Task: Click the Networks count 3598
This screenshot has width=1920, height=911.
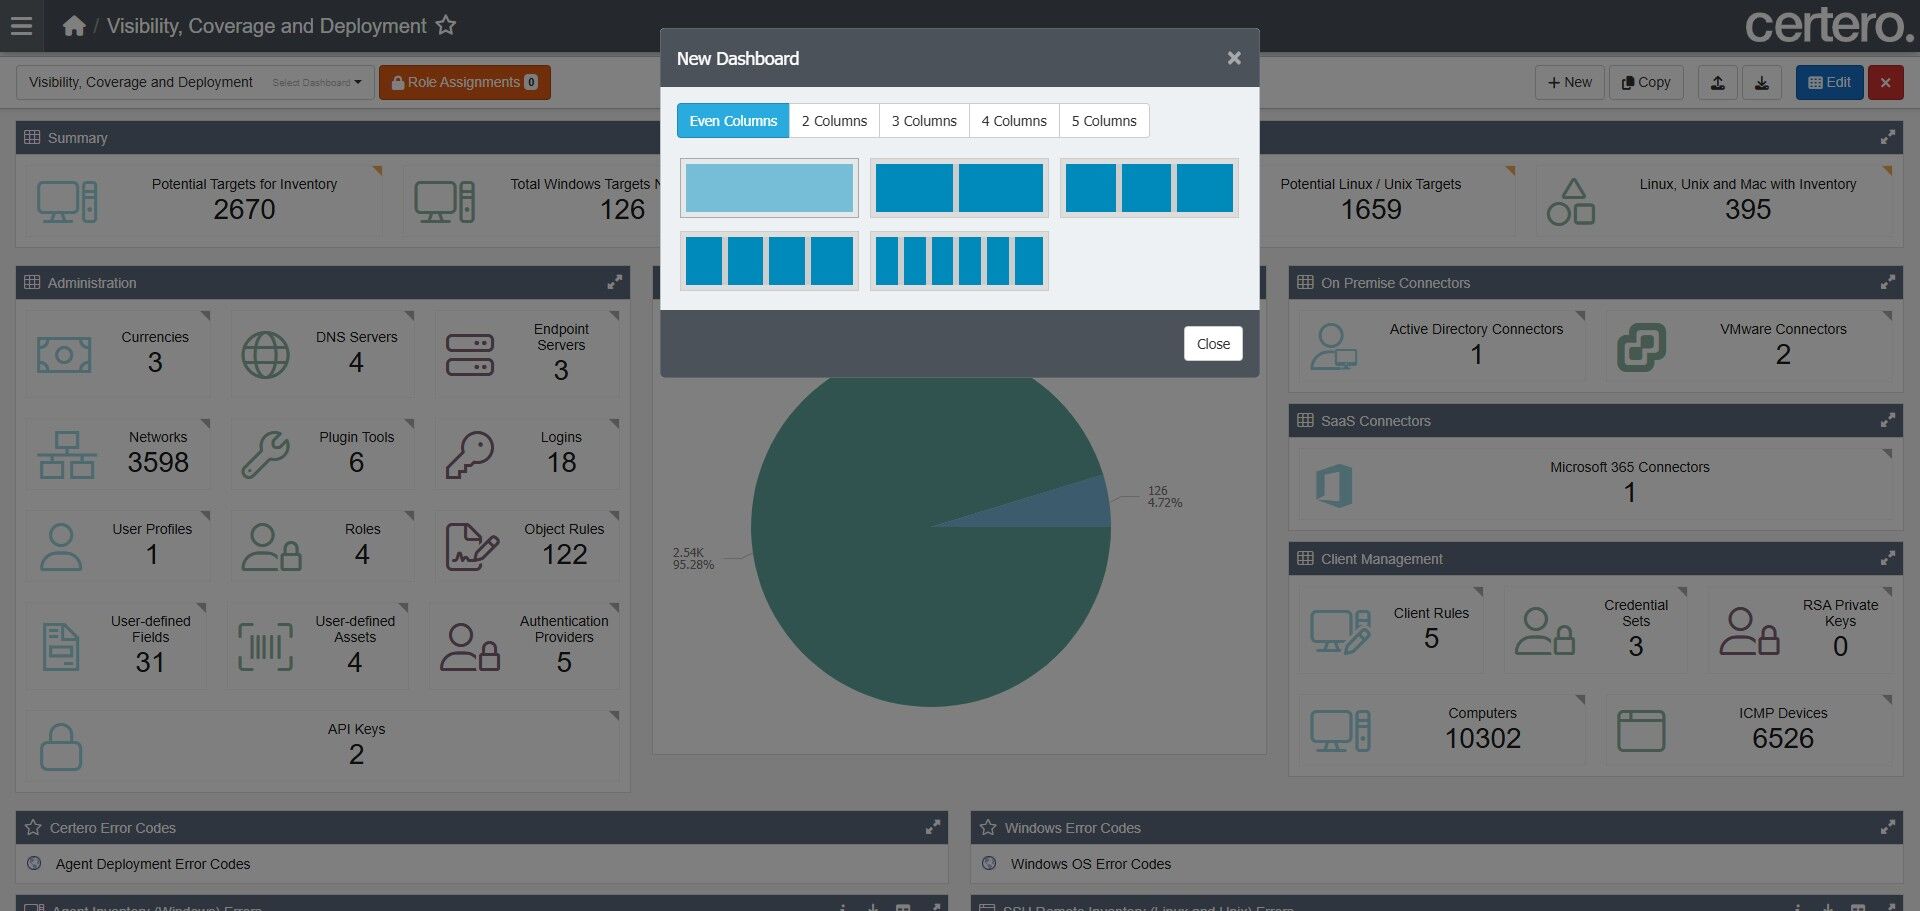Action: pyautogui.click(x=158, y=462)
